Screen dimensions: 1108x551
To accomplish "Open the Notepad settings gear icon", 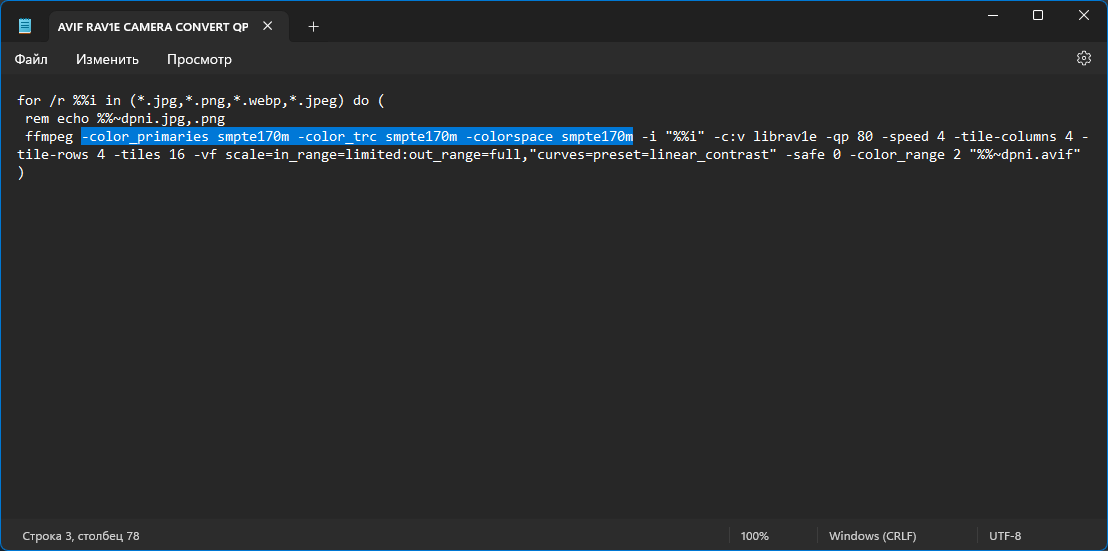I will point(1083,59).
